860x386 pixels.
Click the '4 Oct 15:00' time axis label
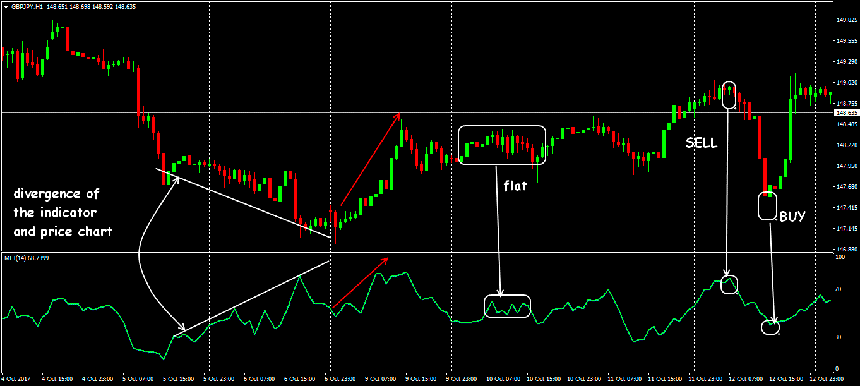click(57, 379)
